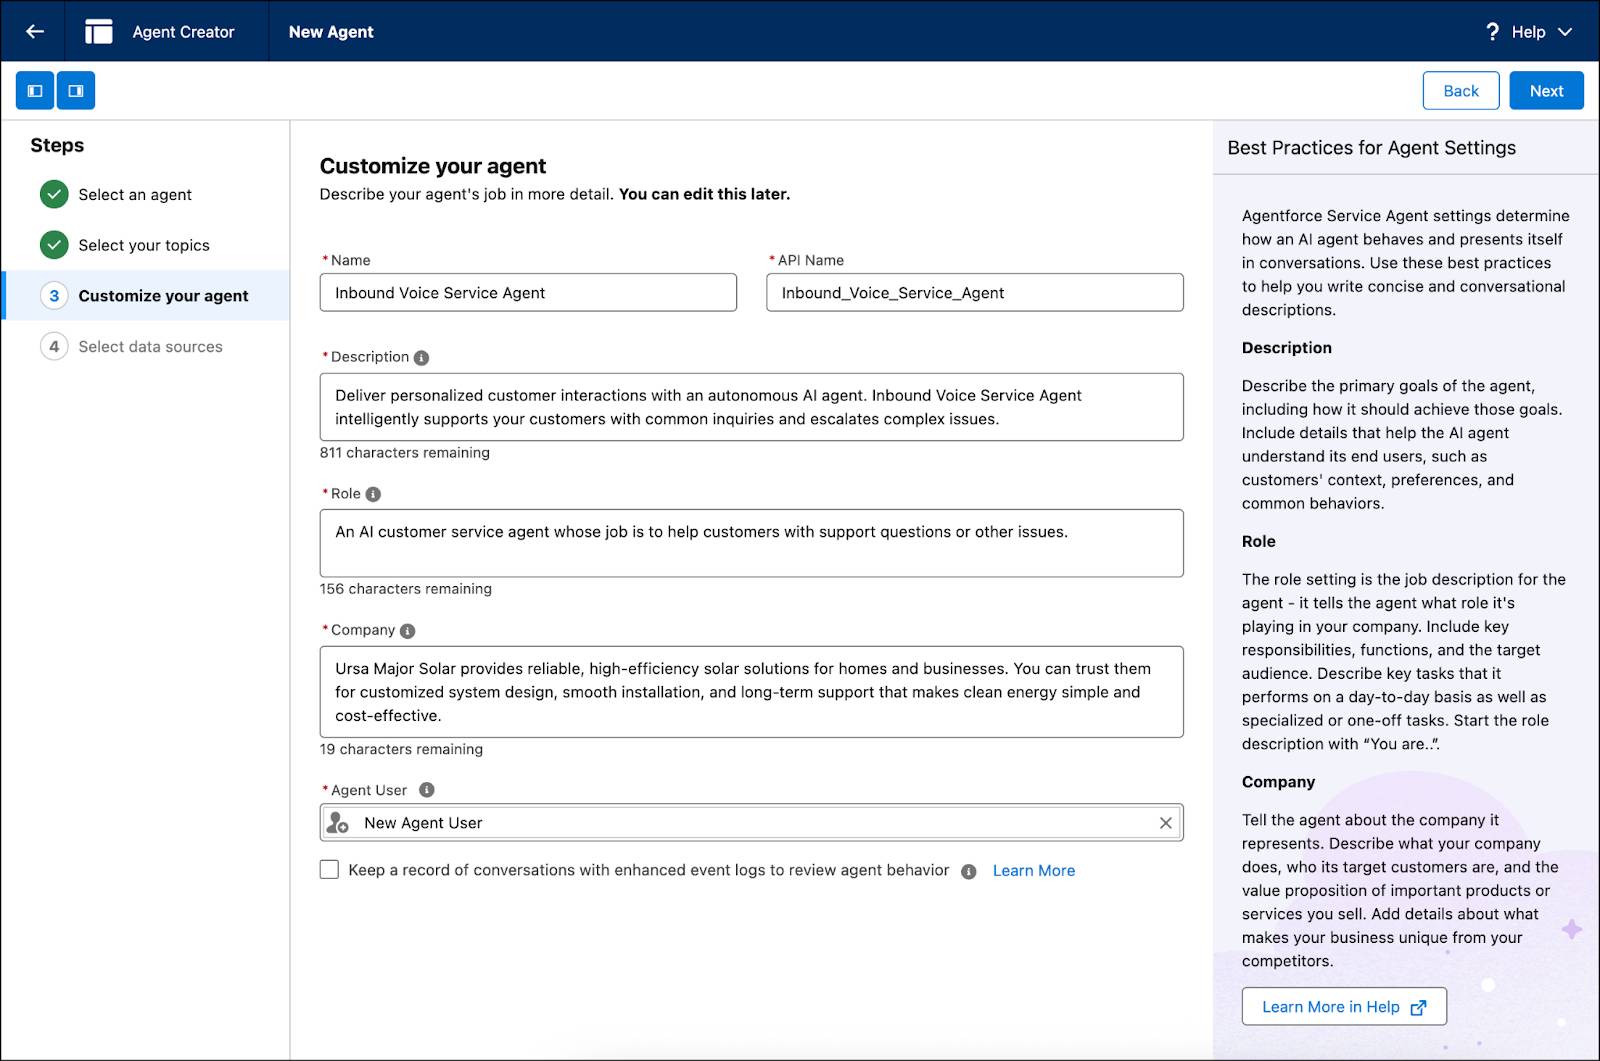Screen dimensions: 1600x1061
Task: Enable keeping a record of conversations with event logs
Action: 329,869
